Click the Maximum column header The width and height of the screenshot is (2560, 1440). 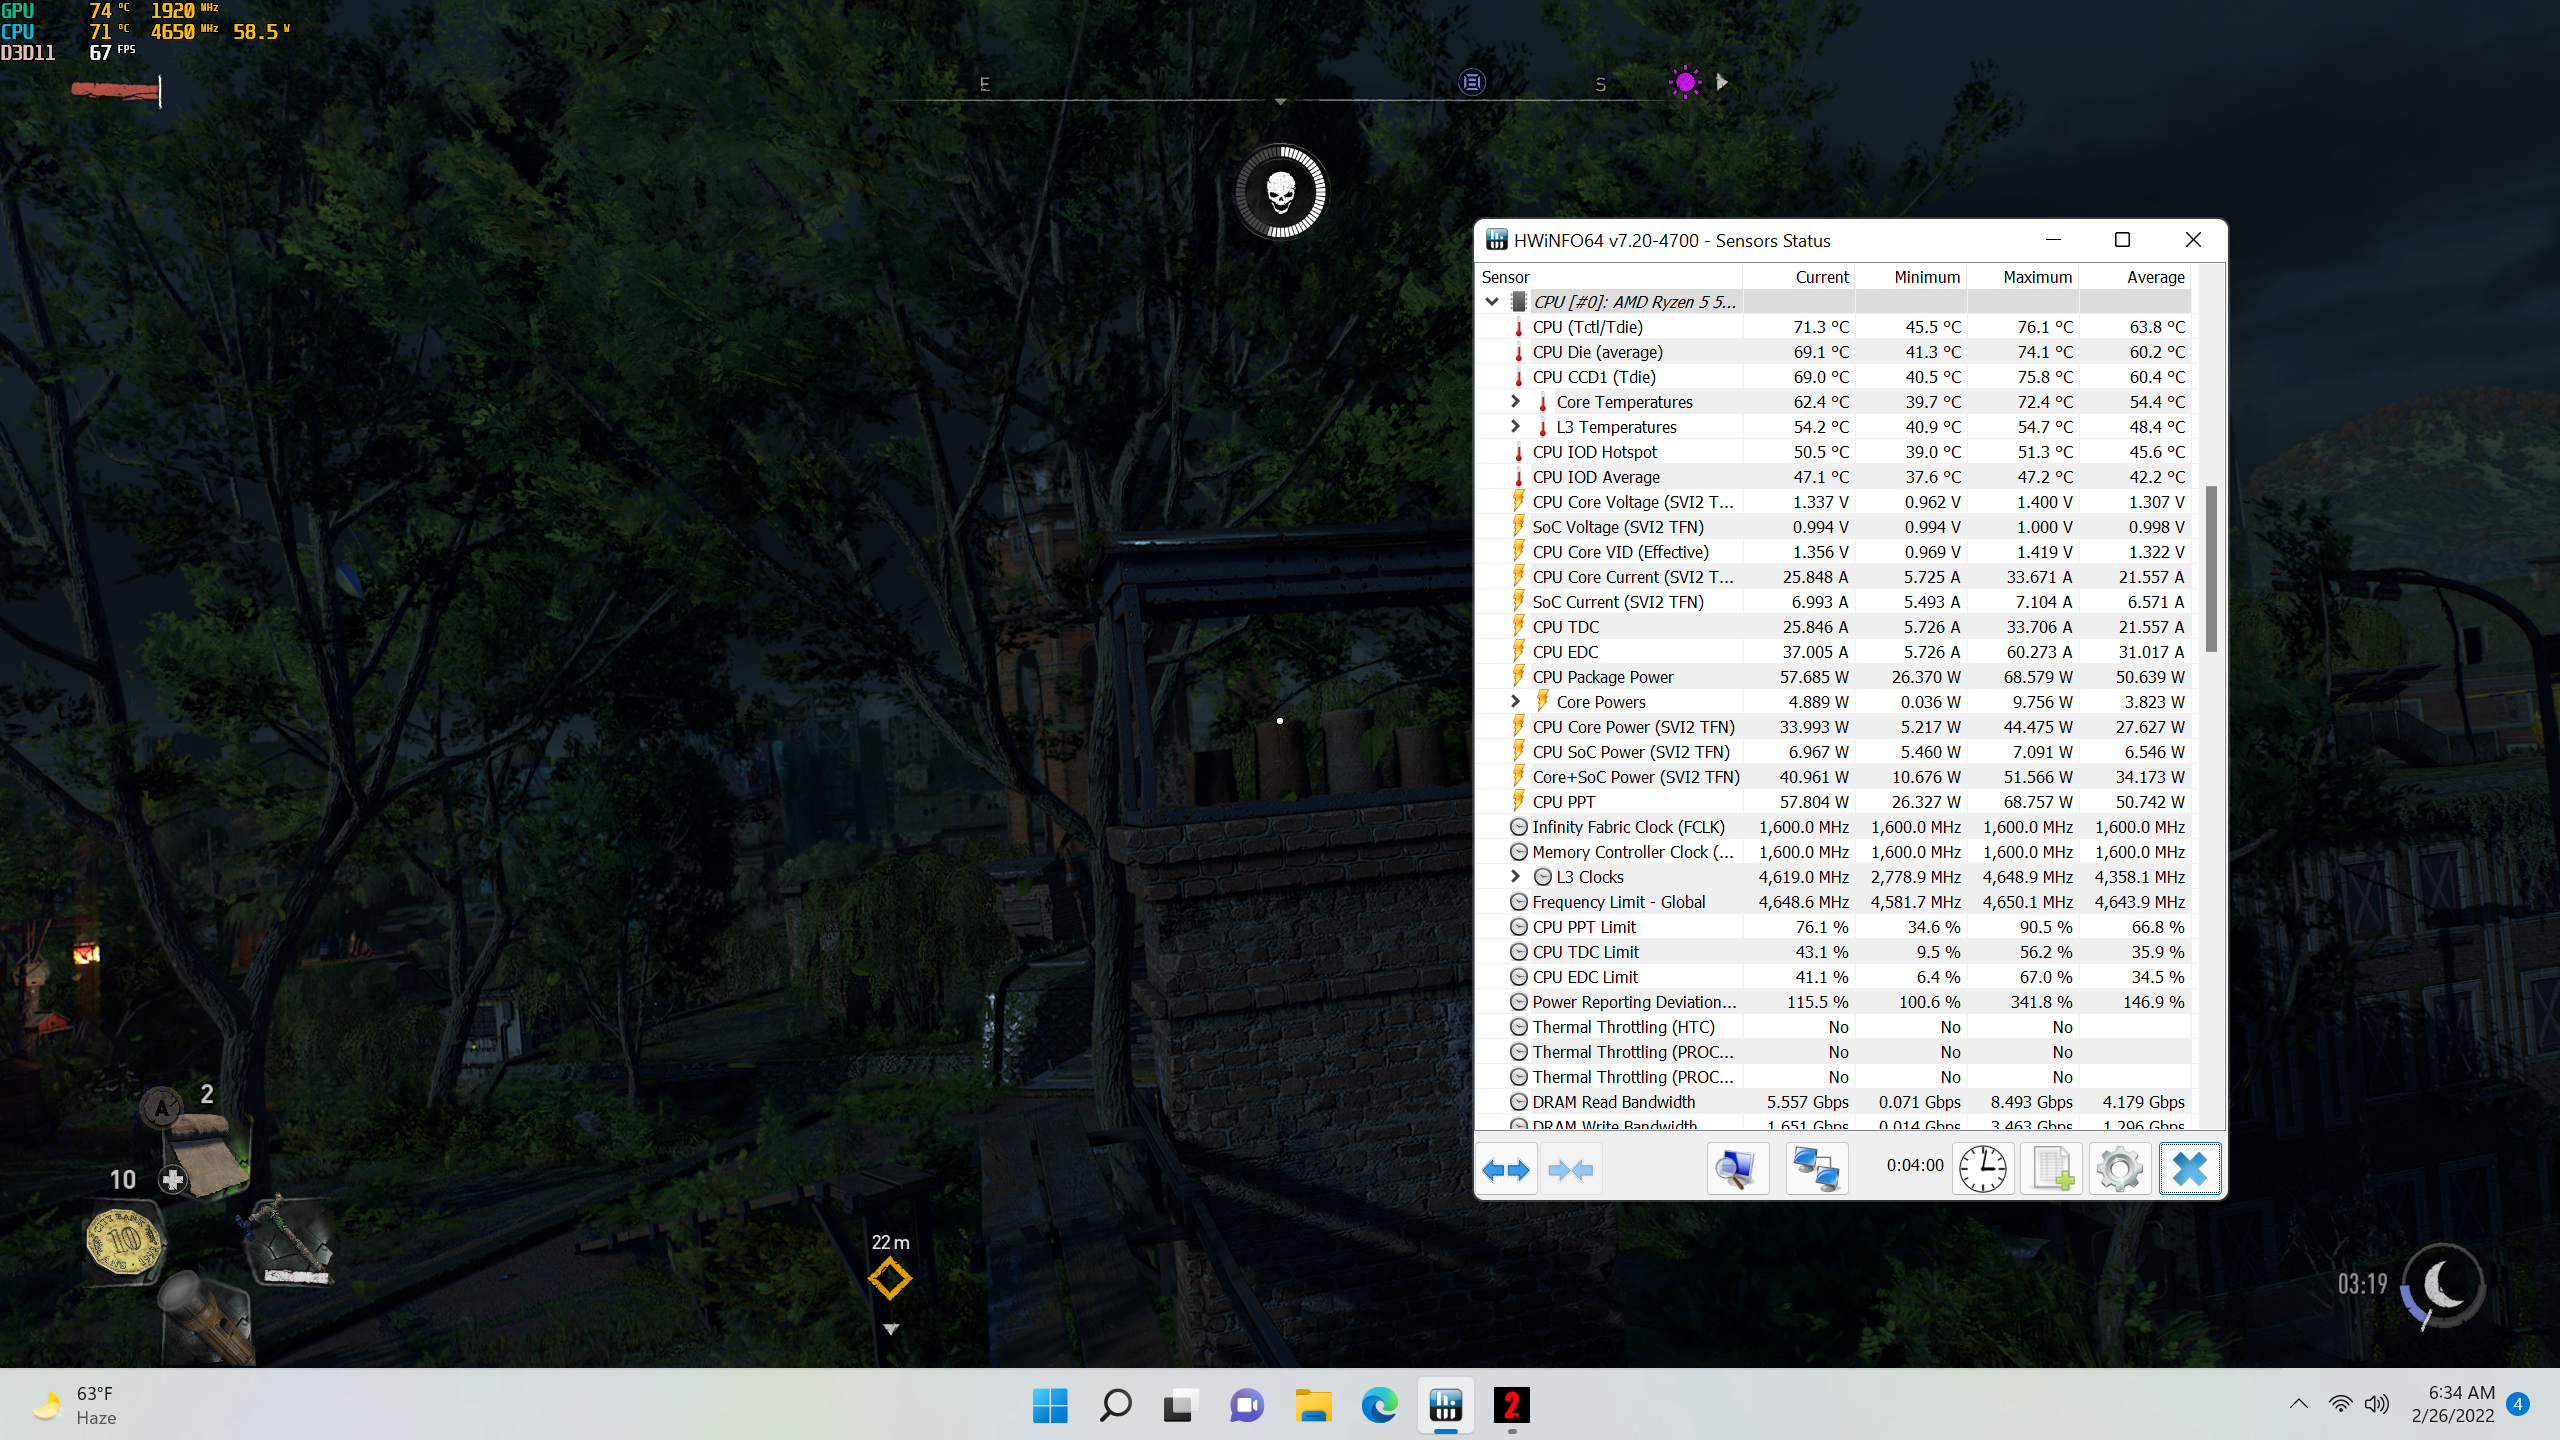[2023, 277]
